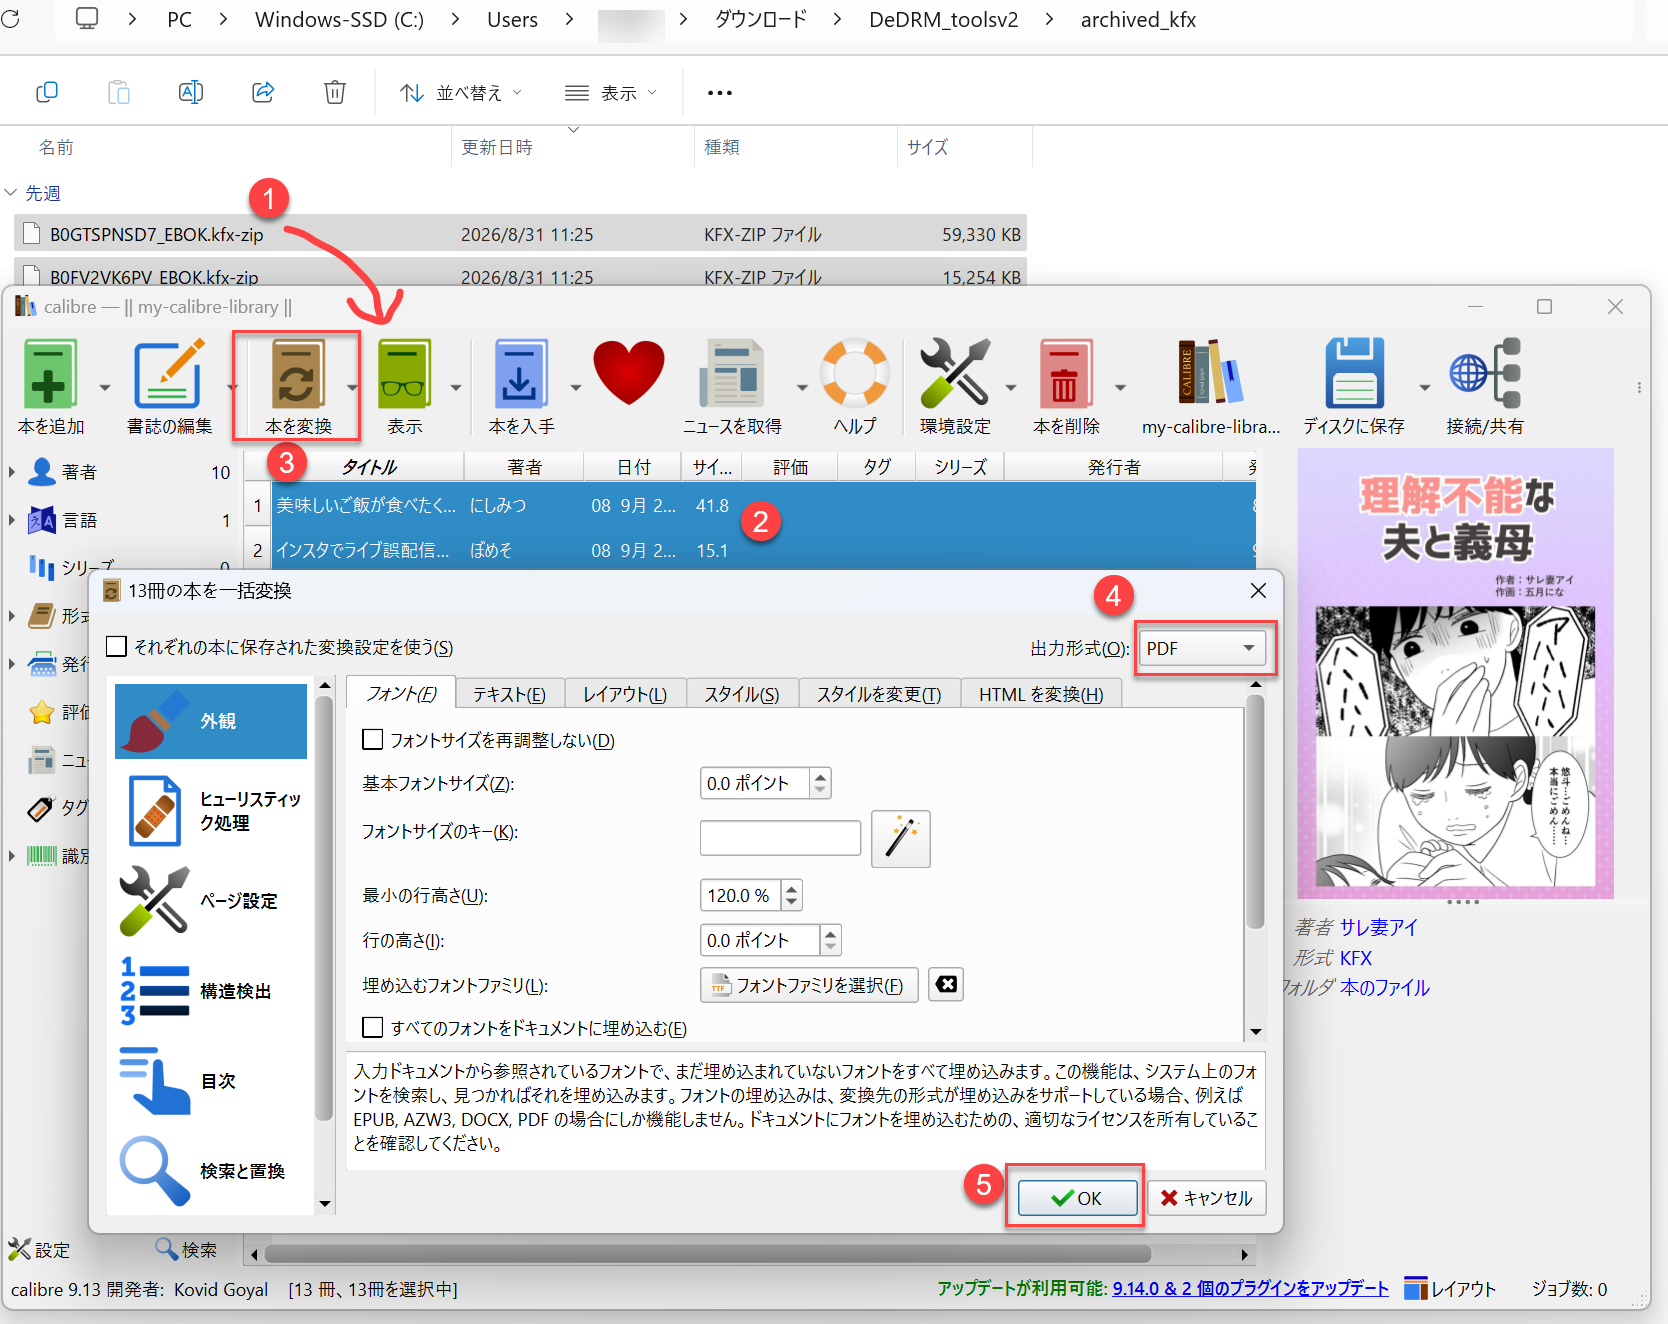
Task: Switch to the スタイル tab
Action: (742, 694)
